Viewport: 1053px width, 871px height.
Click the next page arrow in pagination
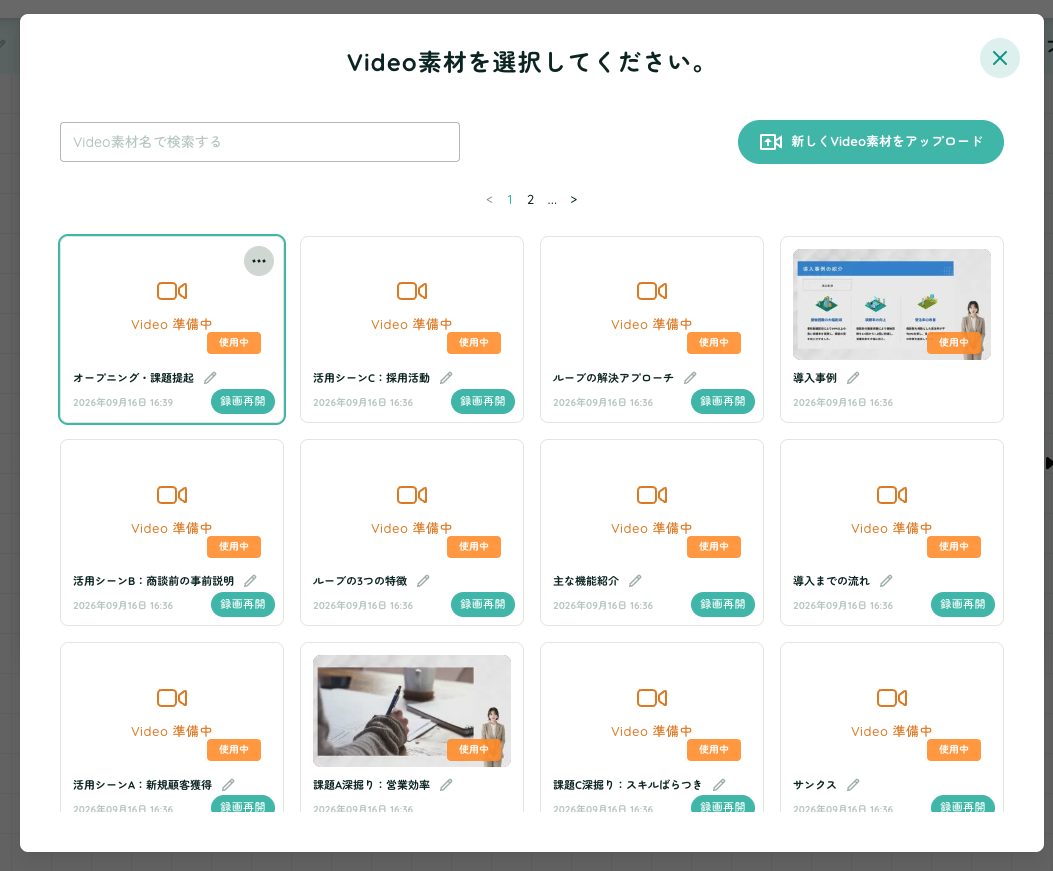(574, 199)
